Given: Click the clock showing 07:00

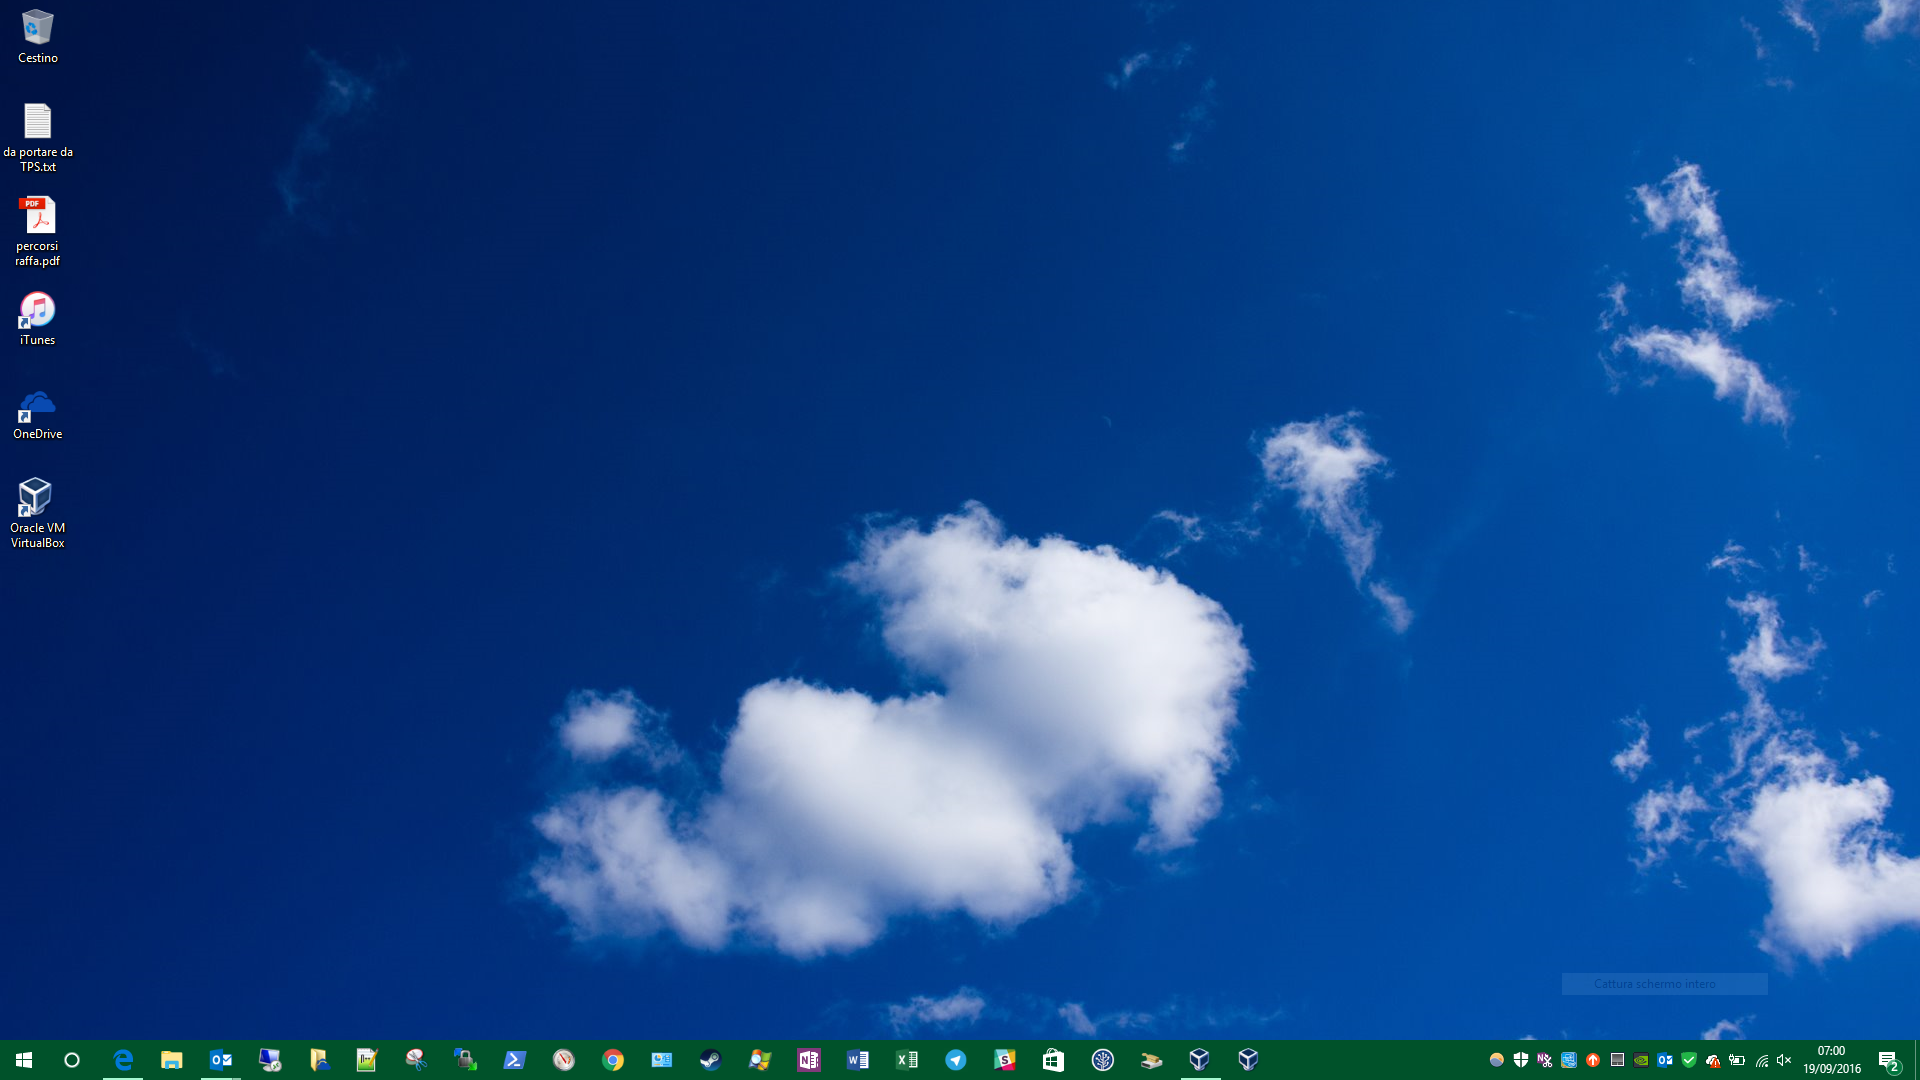Looking at the screenshot, I should click(1831, 1060).
